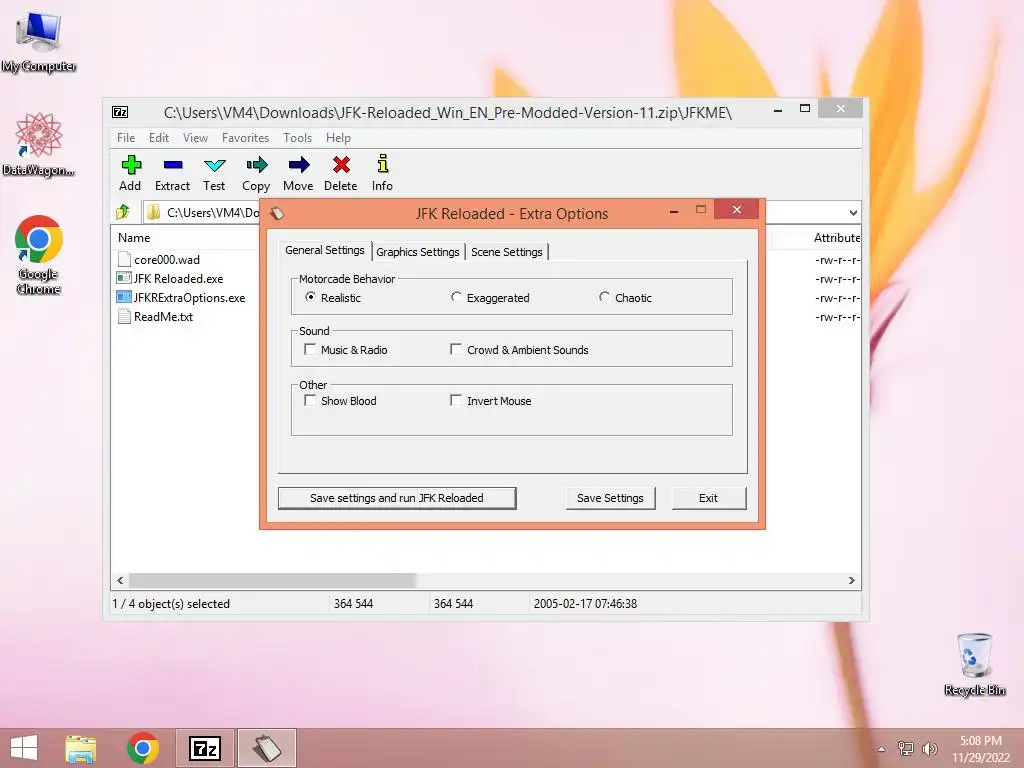
Task: Enable Crowd & Ambient Sounds checkbox
Action: [x=456, y=349]
